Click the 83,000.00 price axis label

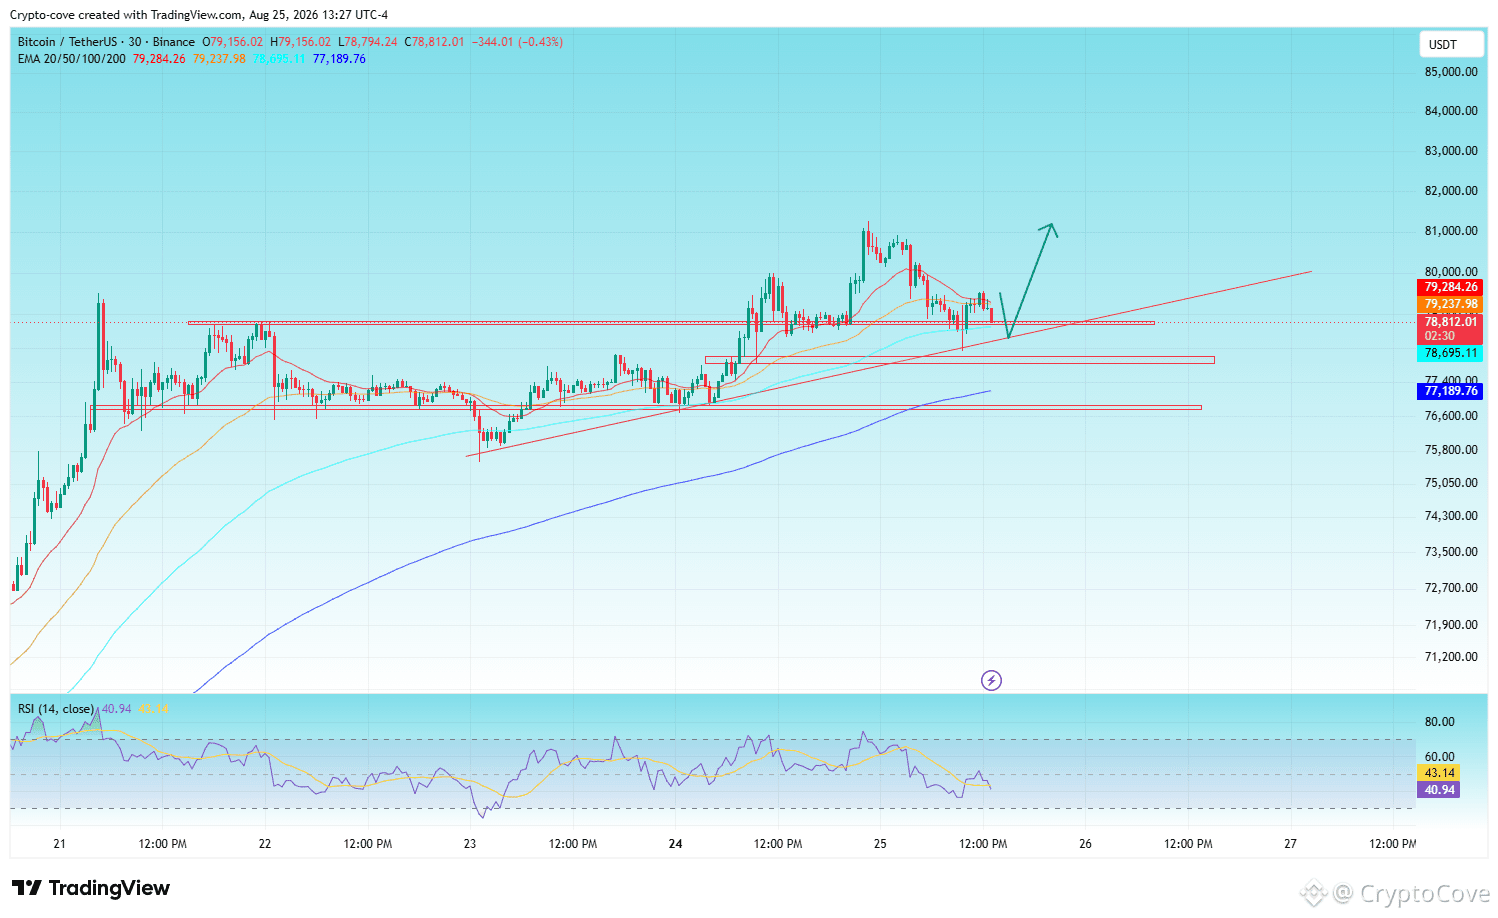click(x=1451, y=151)
